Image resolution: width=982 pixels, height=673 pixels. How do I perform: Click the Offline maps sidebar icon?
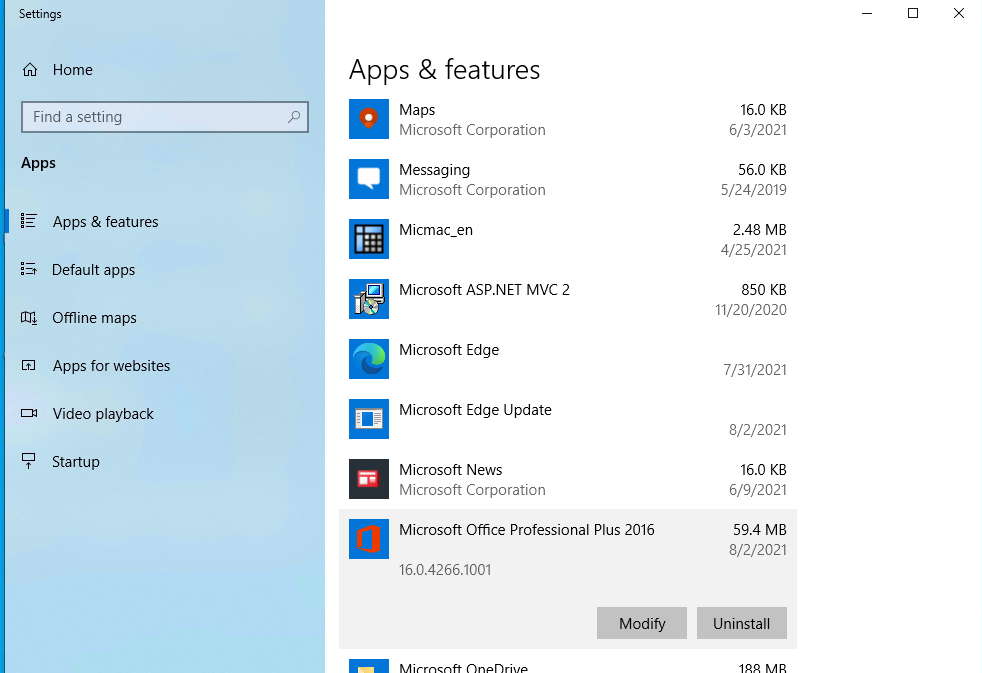click(31, 317)
